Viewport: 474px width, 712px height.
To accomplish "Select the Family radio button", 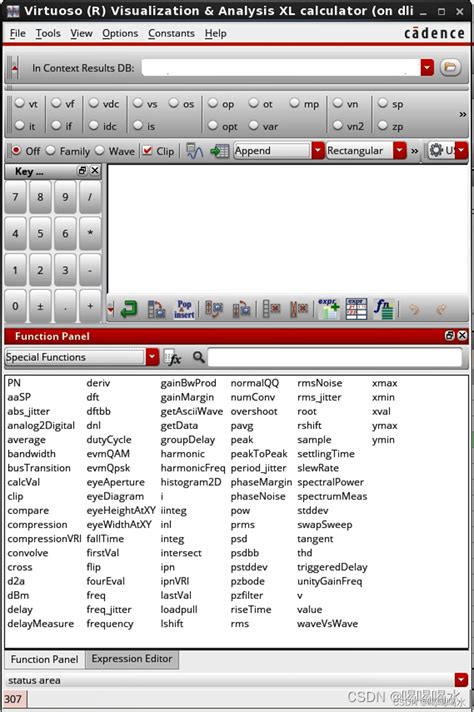I will (x=51, y=150).
